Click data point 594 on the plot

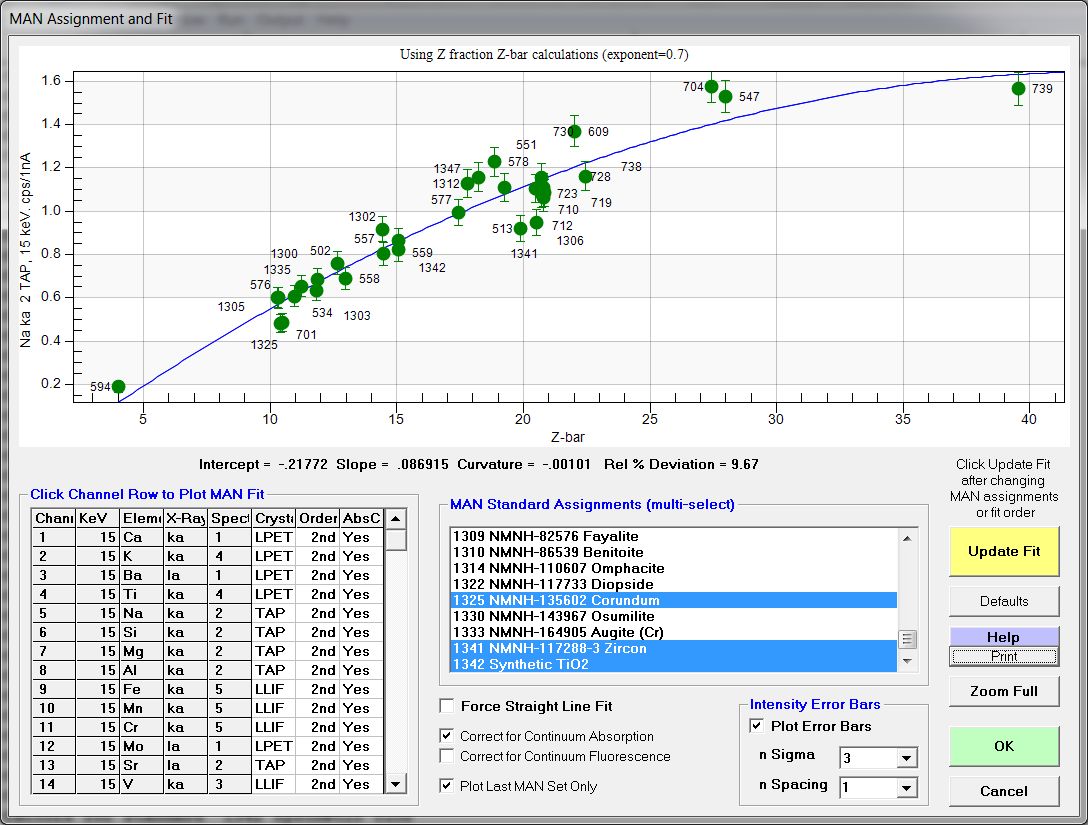(x=118, y=387)
